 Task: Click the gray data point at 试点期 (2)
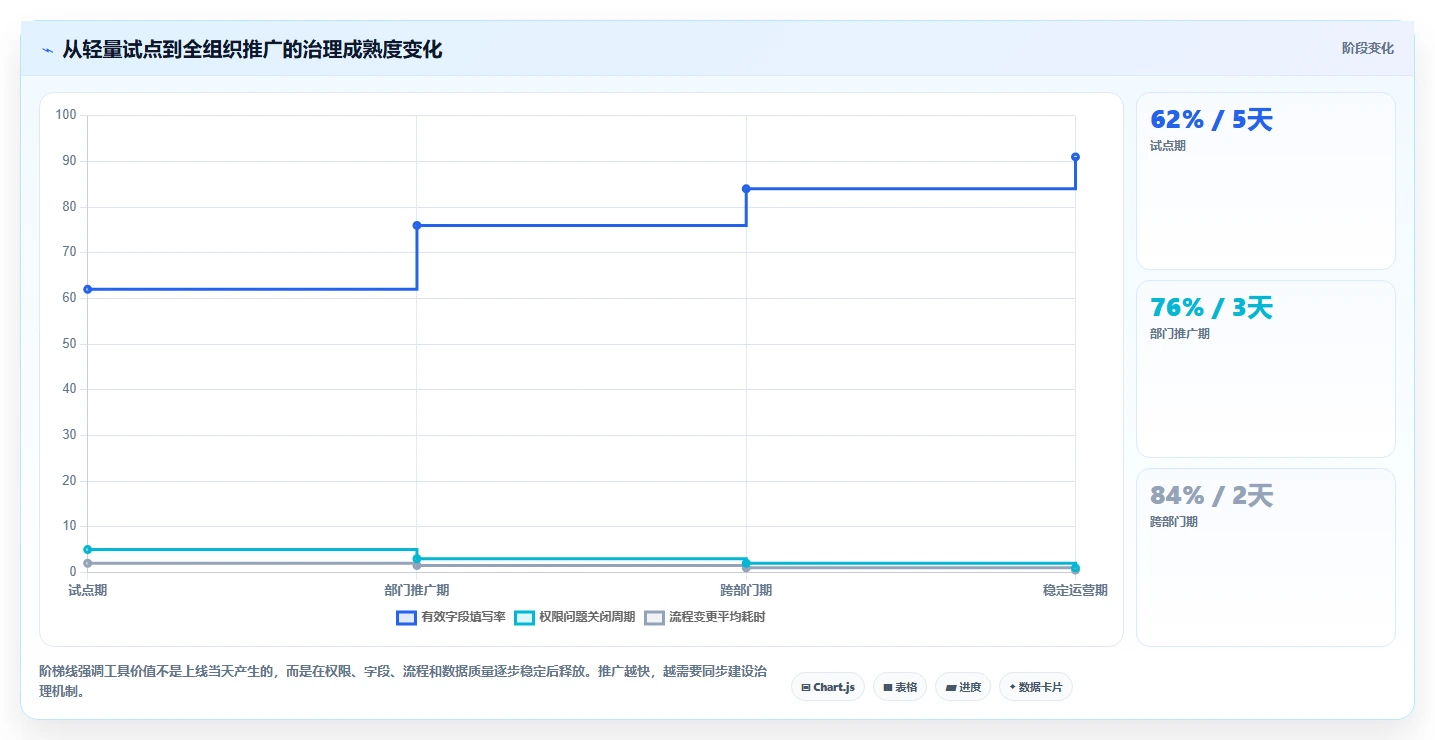[87, 563]
